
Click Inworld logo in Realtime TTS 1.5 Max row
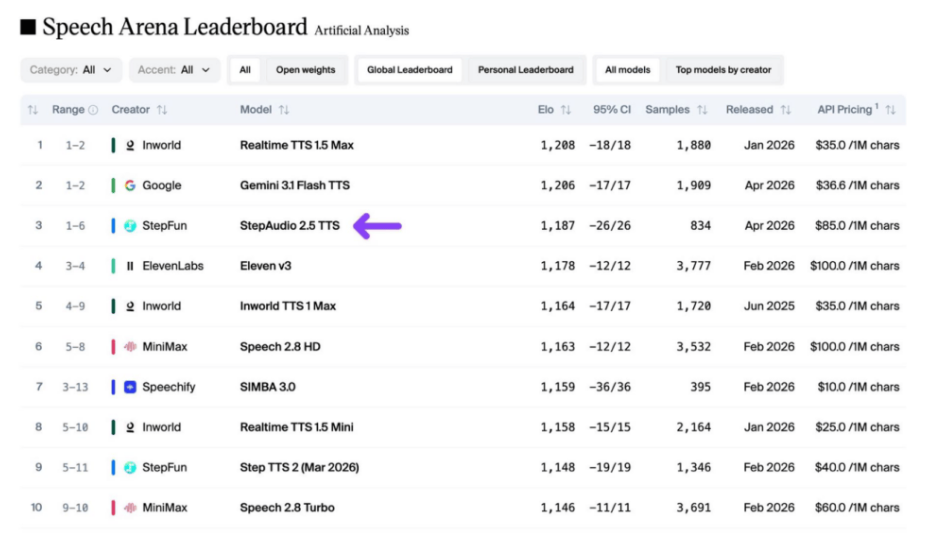(130, 145)
